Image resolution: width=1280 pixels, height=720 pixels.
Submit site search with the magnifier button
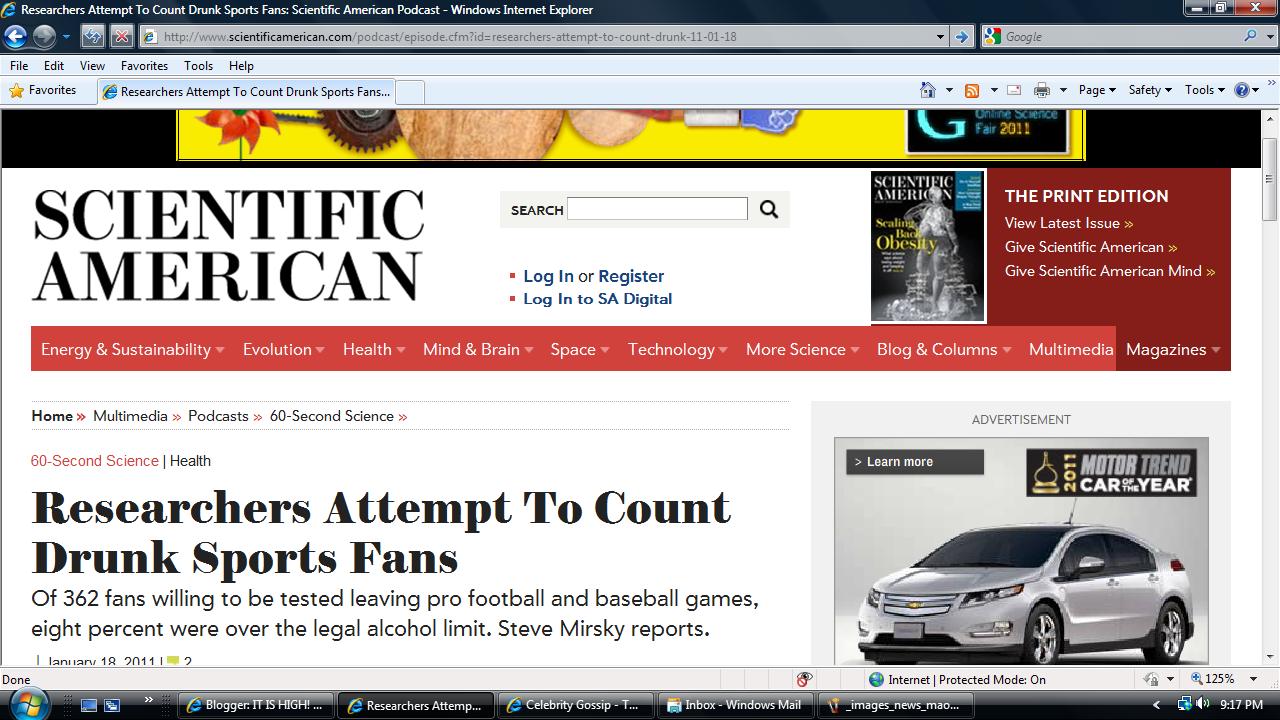click(769, 209)
